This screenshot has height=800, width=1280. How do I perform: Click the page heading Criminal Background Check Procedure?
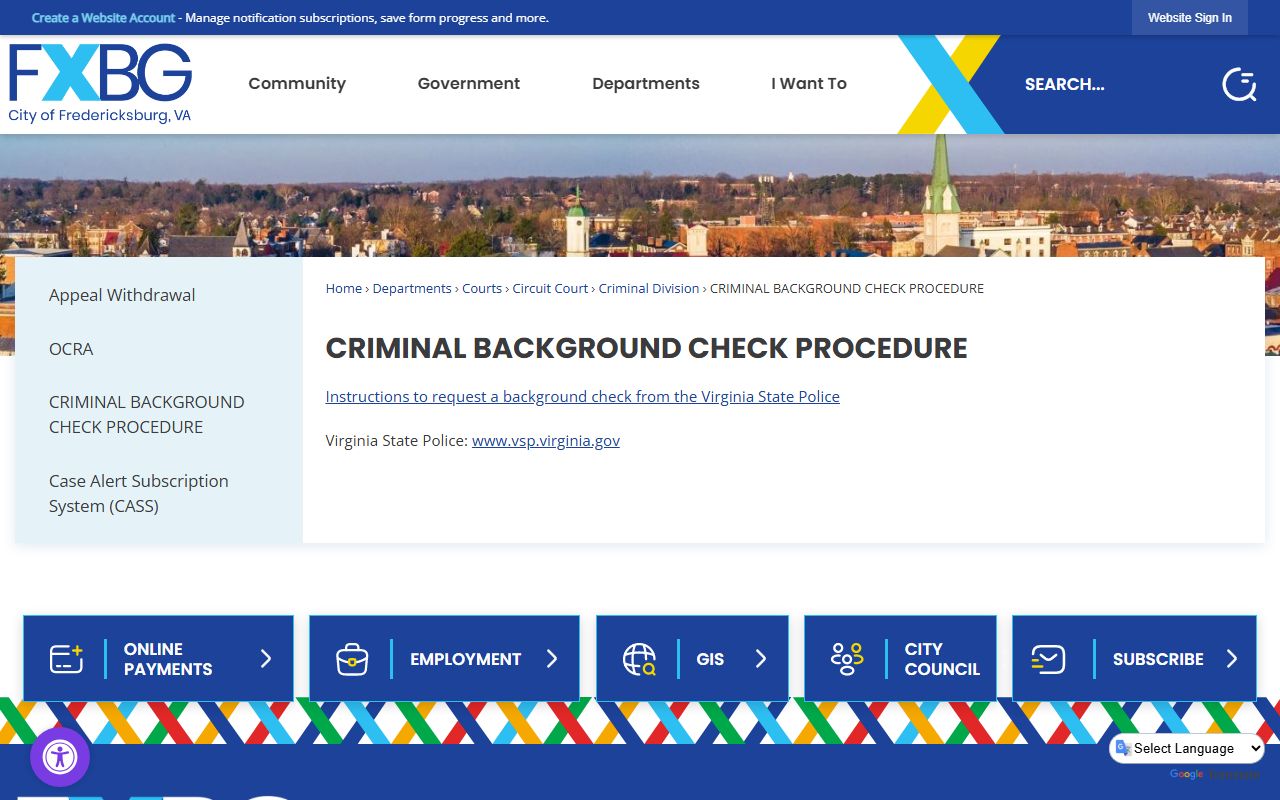(x=646, y=348)
